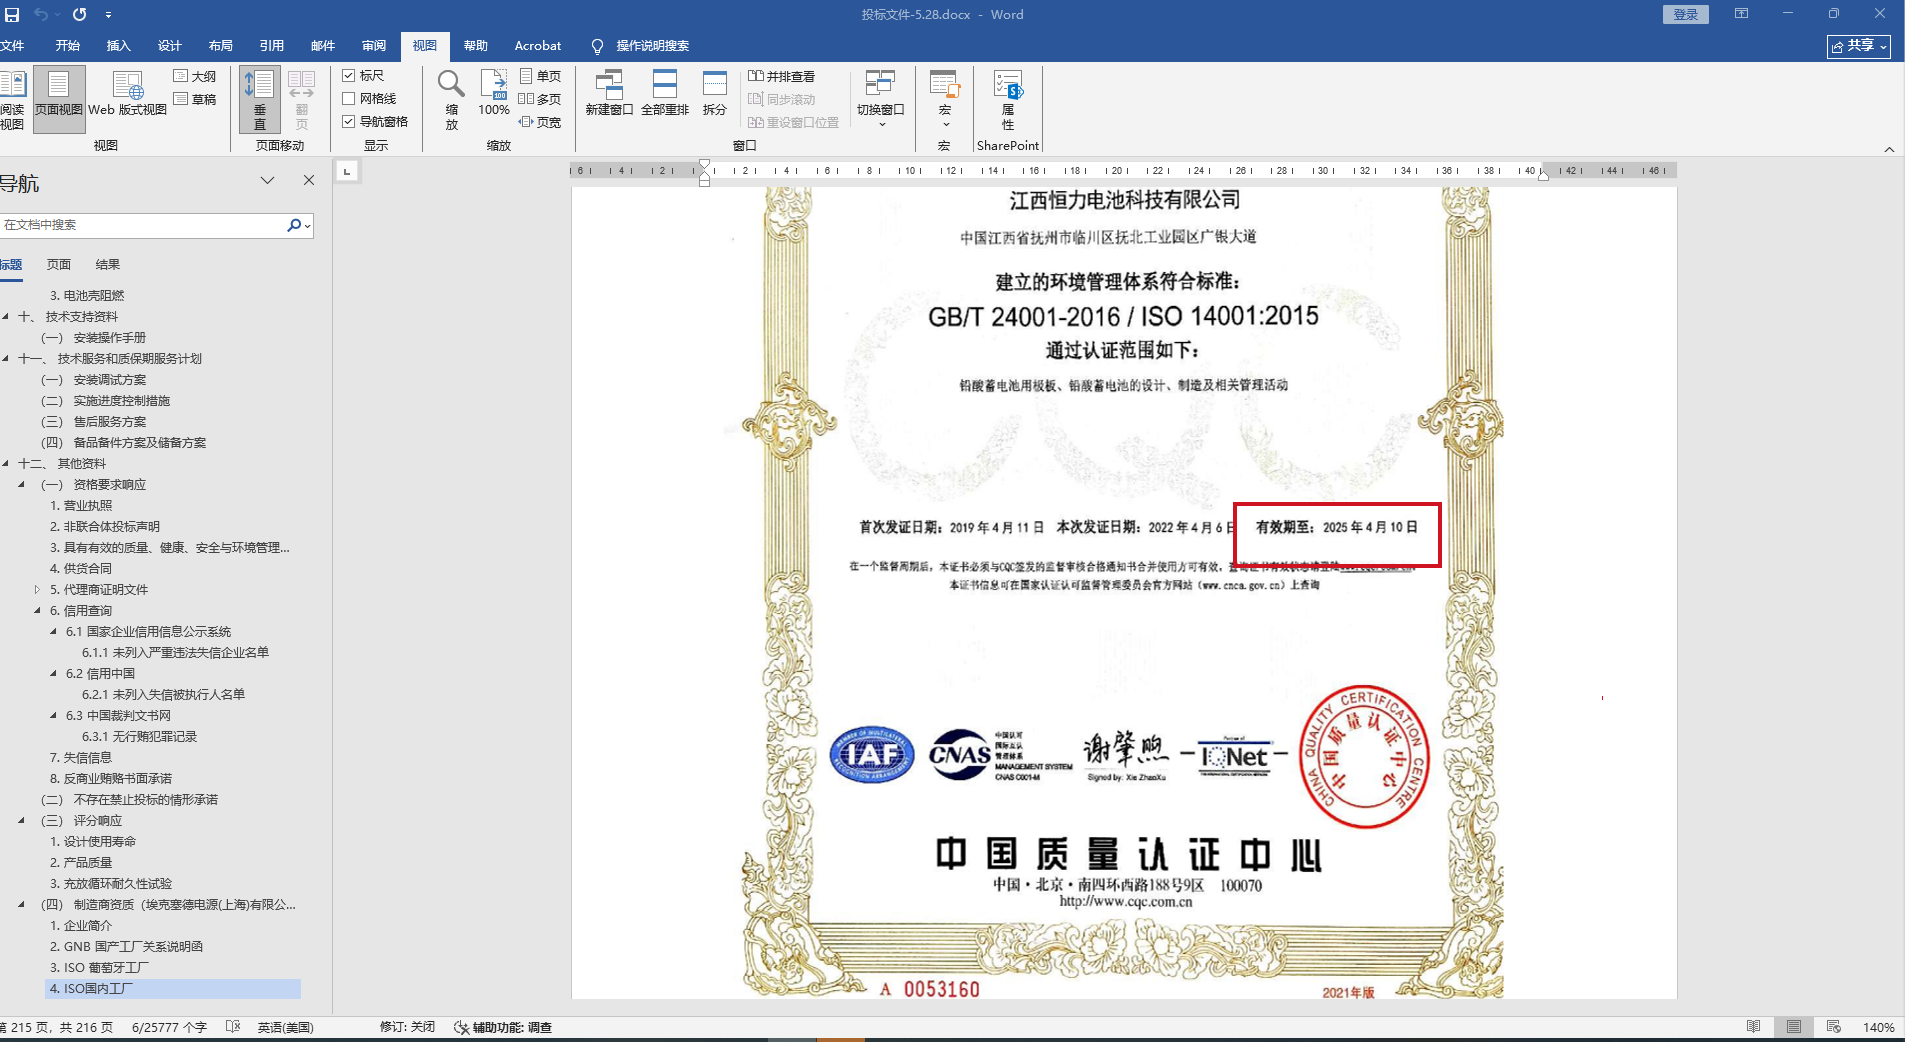
Task: Open the 审阅 (Review) ribbon tab
Action: [x=374, y=46]
